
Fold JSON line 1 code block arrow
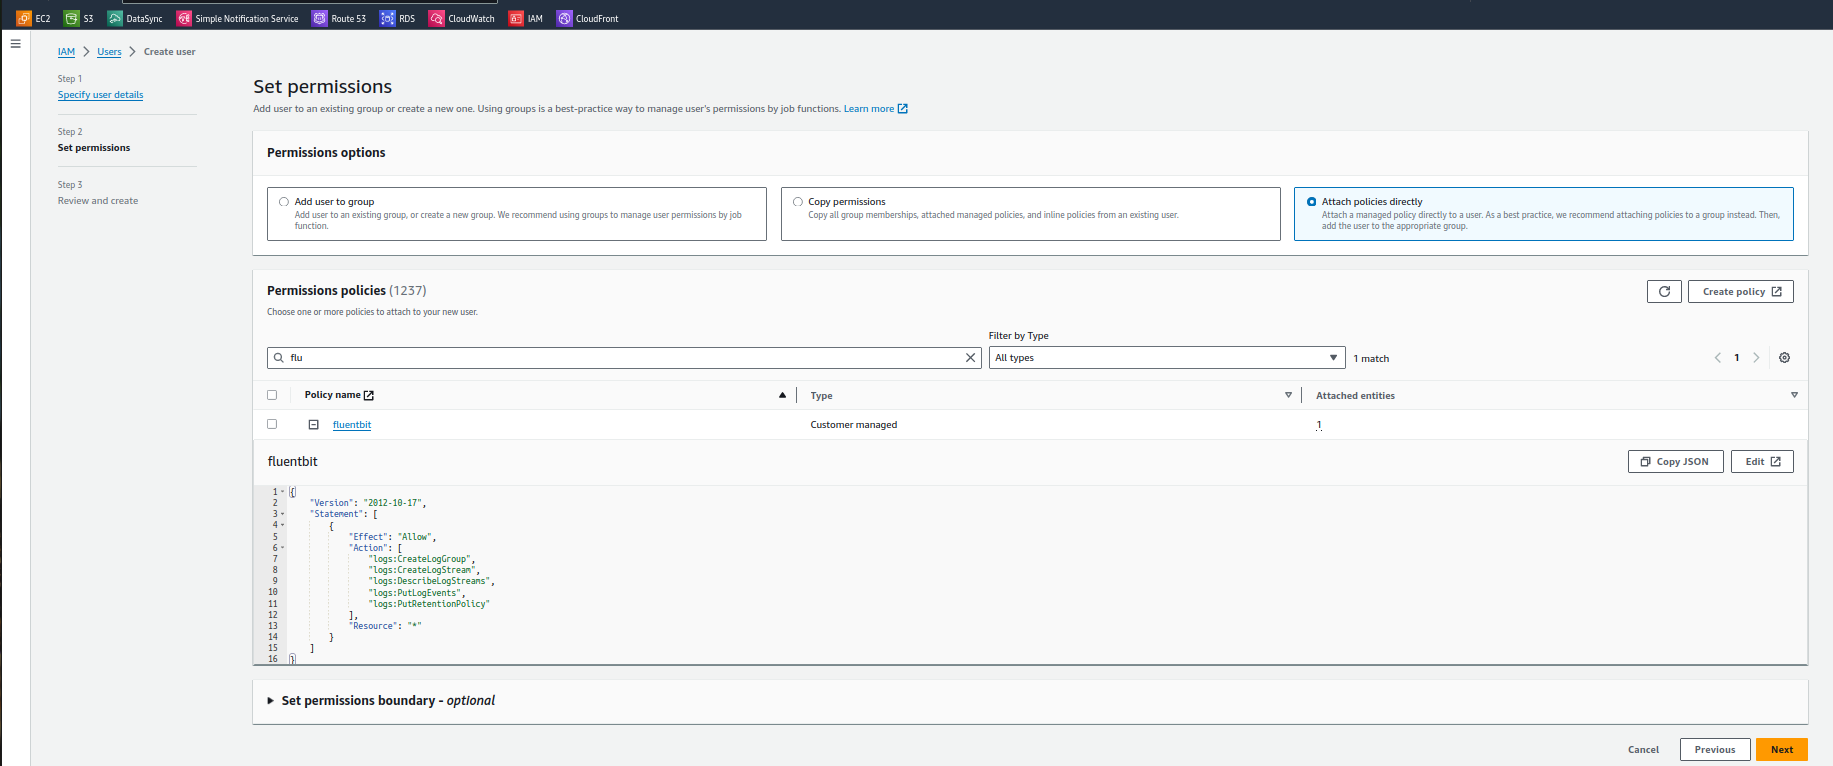click(283, 491)
